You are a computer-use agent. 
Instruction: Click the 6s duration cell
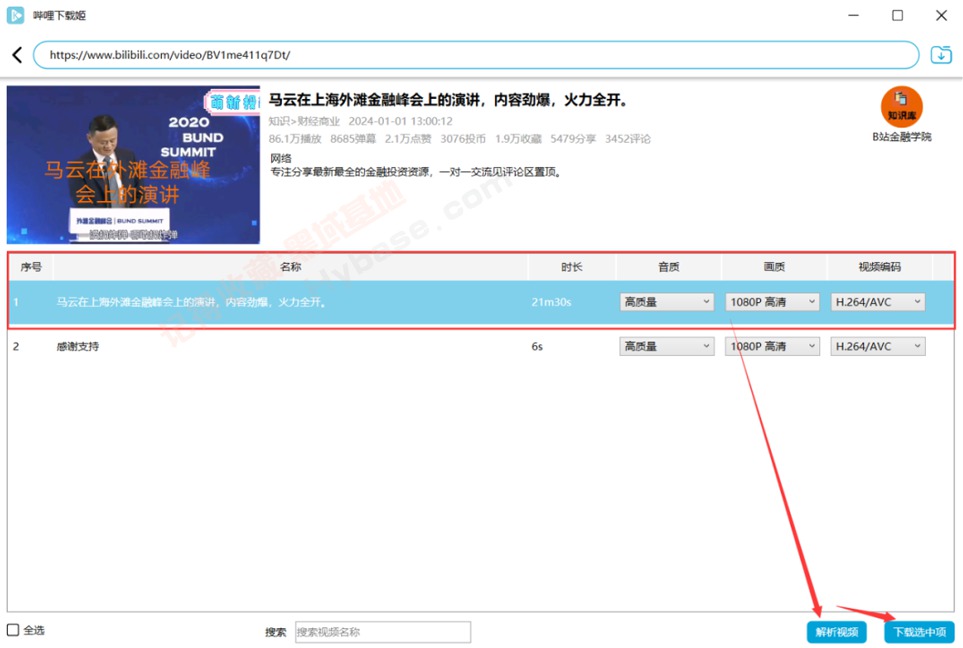(x=537, y=346)
